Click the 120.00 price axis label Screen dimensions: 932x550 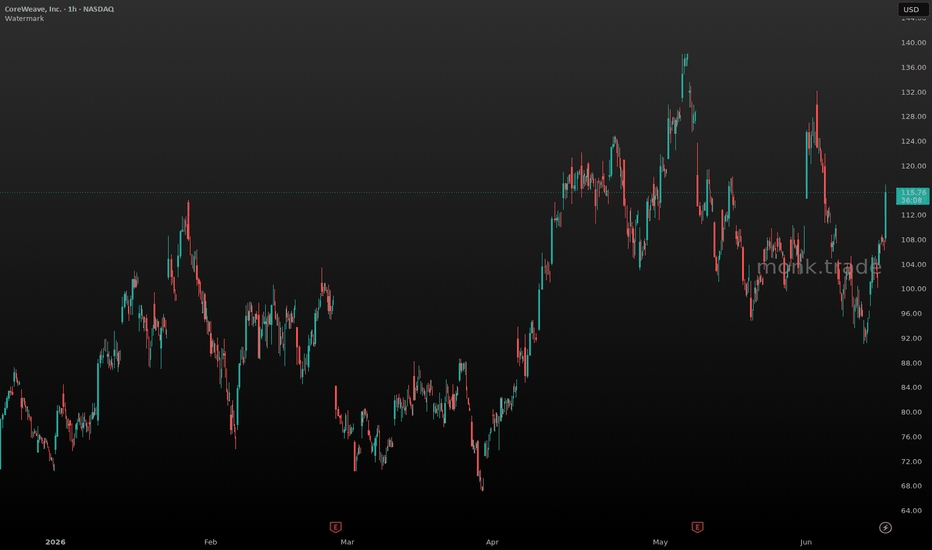point(913,166)
